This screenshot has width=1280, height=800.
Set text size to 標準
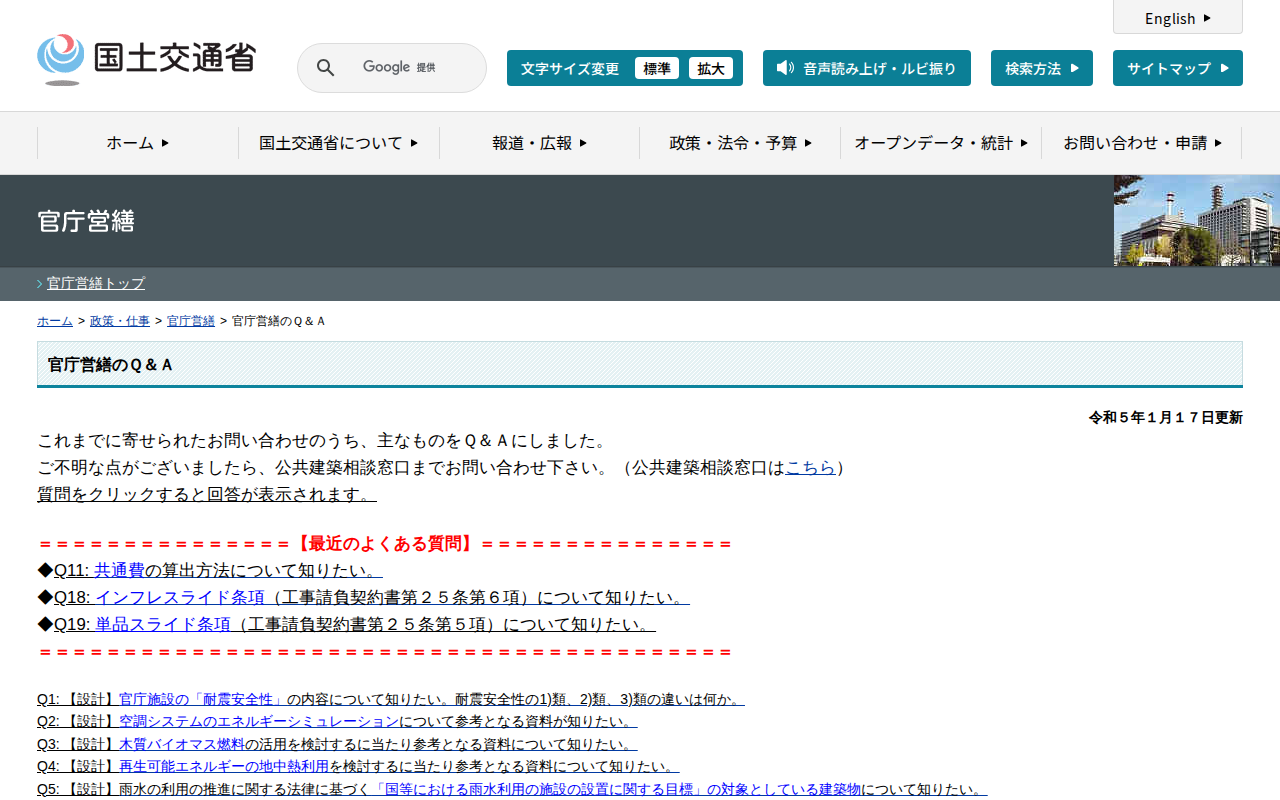tap(656, 68)
